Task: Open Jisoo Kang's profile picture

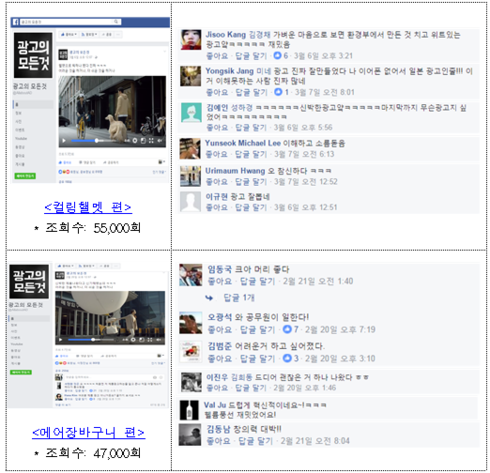Action: [191, 40]
